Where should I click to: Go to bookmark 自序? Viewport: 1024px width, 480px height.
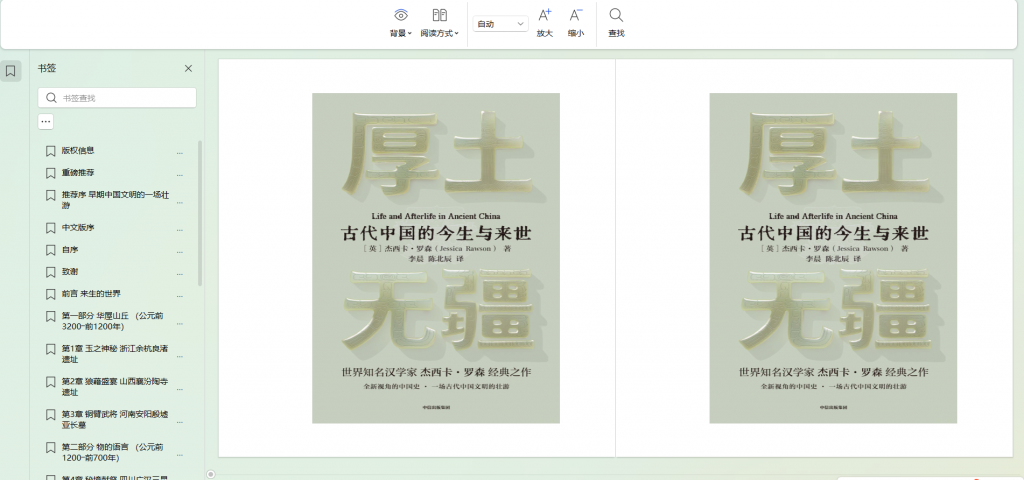pos(70,250)
